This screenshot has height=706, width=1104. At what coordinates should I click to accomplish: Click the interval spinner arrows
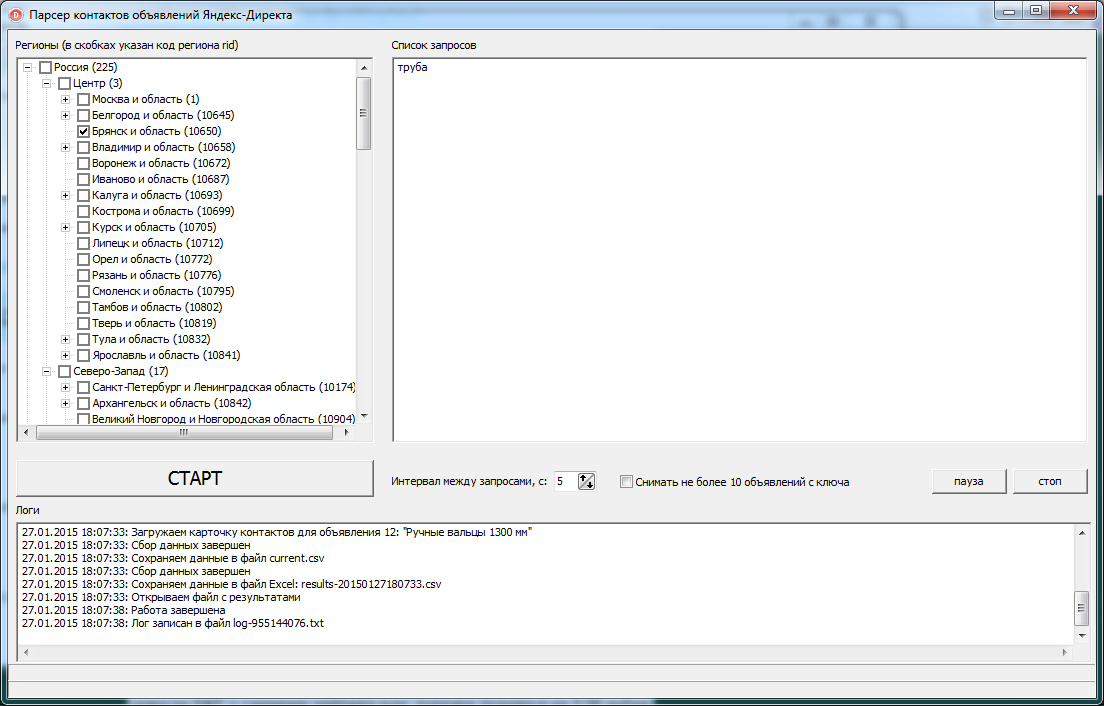pyautogui.click(x=586, y=481)
